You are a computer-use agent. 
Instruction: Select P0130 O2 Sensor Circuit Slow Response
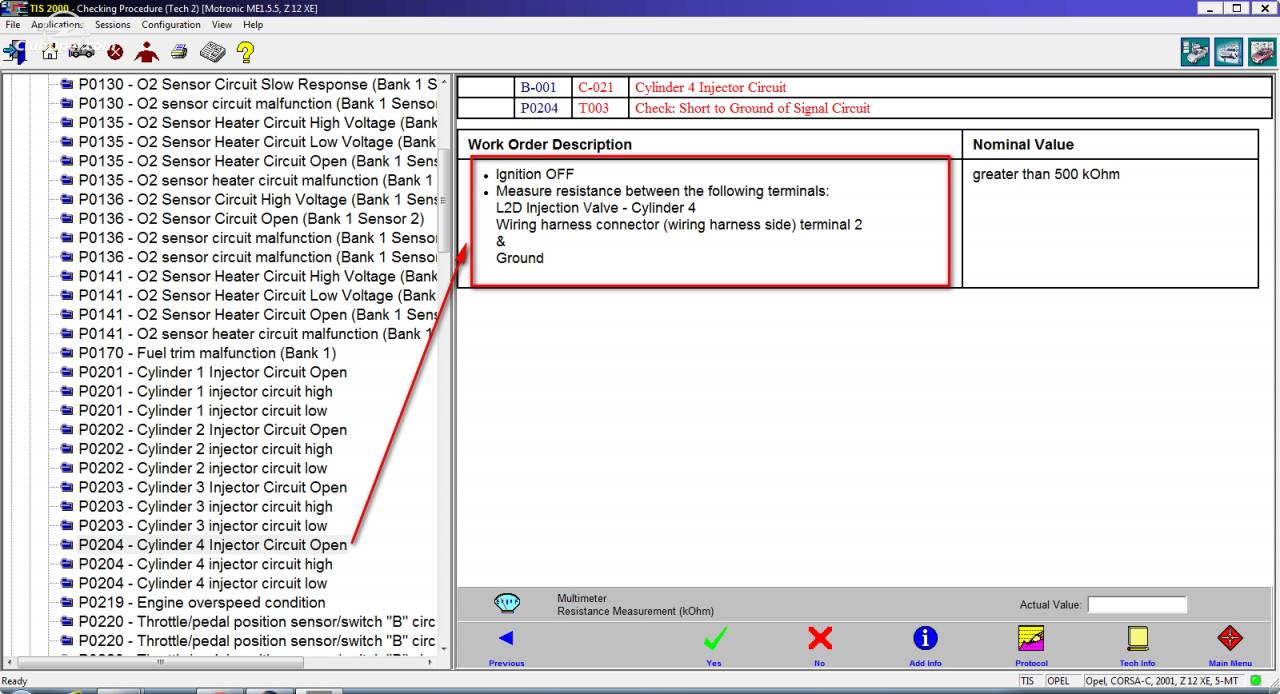click(x=258, y=84)
